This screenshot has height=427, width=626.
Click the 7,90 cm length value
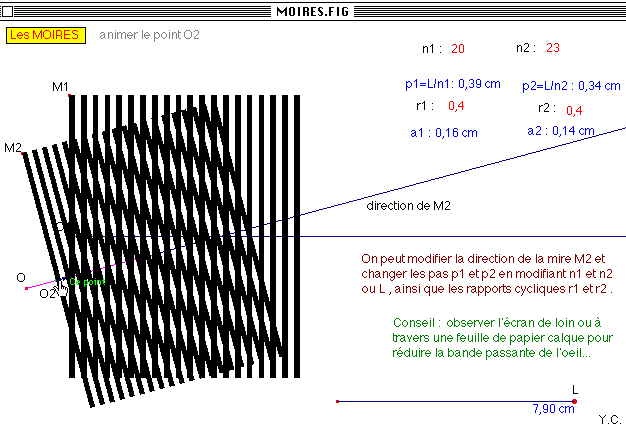point(553,409)
